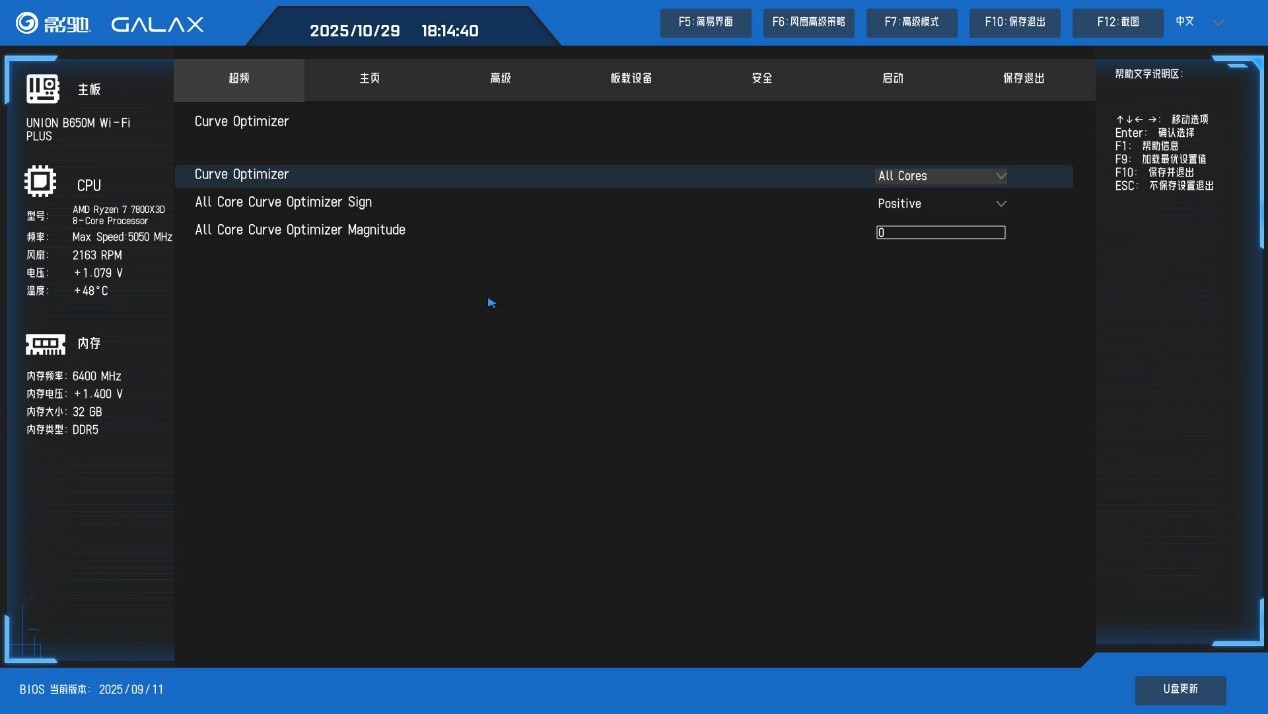Open the 主页 tab

[x=370, y=78]
